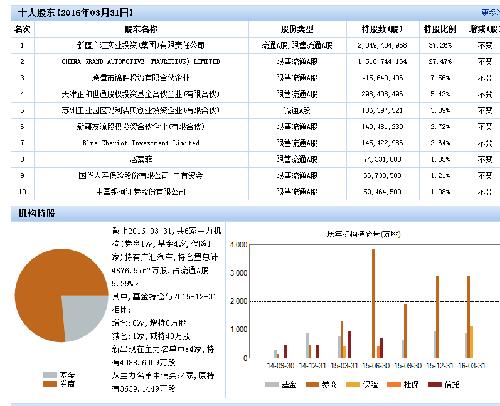Click the rank 1 shareholder name cell
Viewport: 500px width, 406px height.
pos(141,45)
